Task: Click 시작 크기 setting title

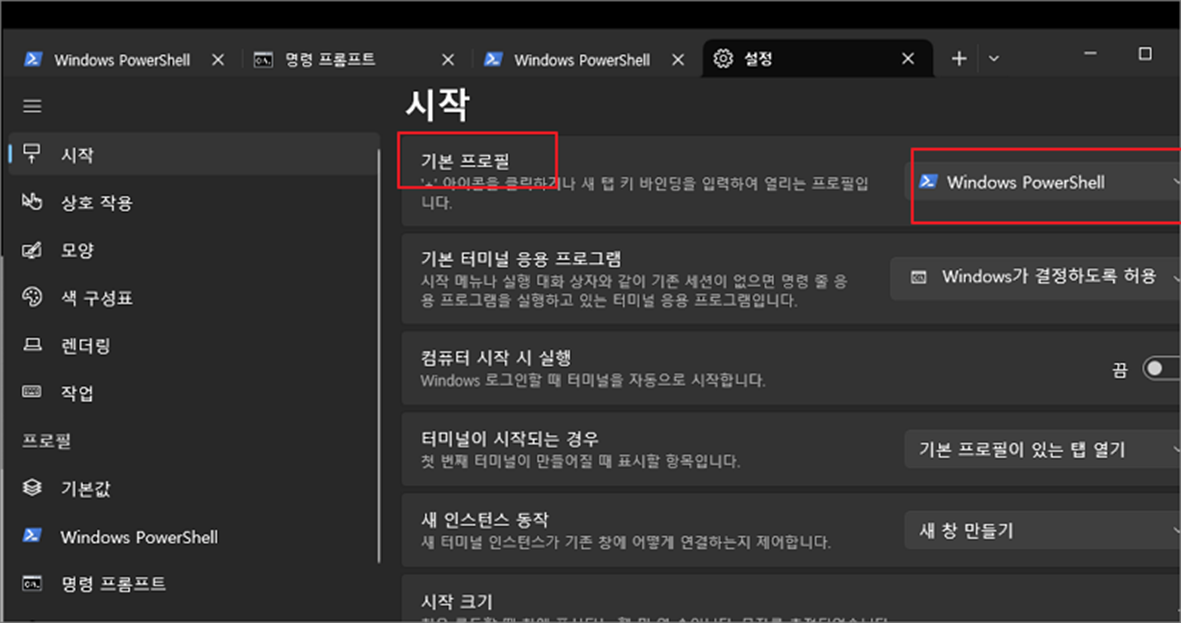Action: coord(456,601)
